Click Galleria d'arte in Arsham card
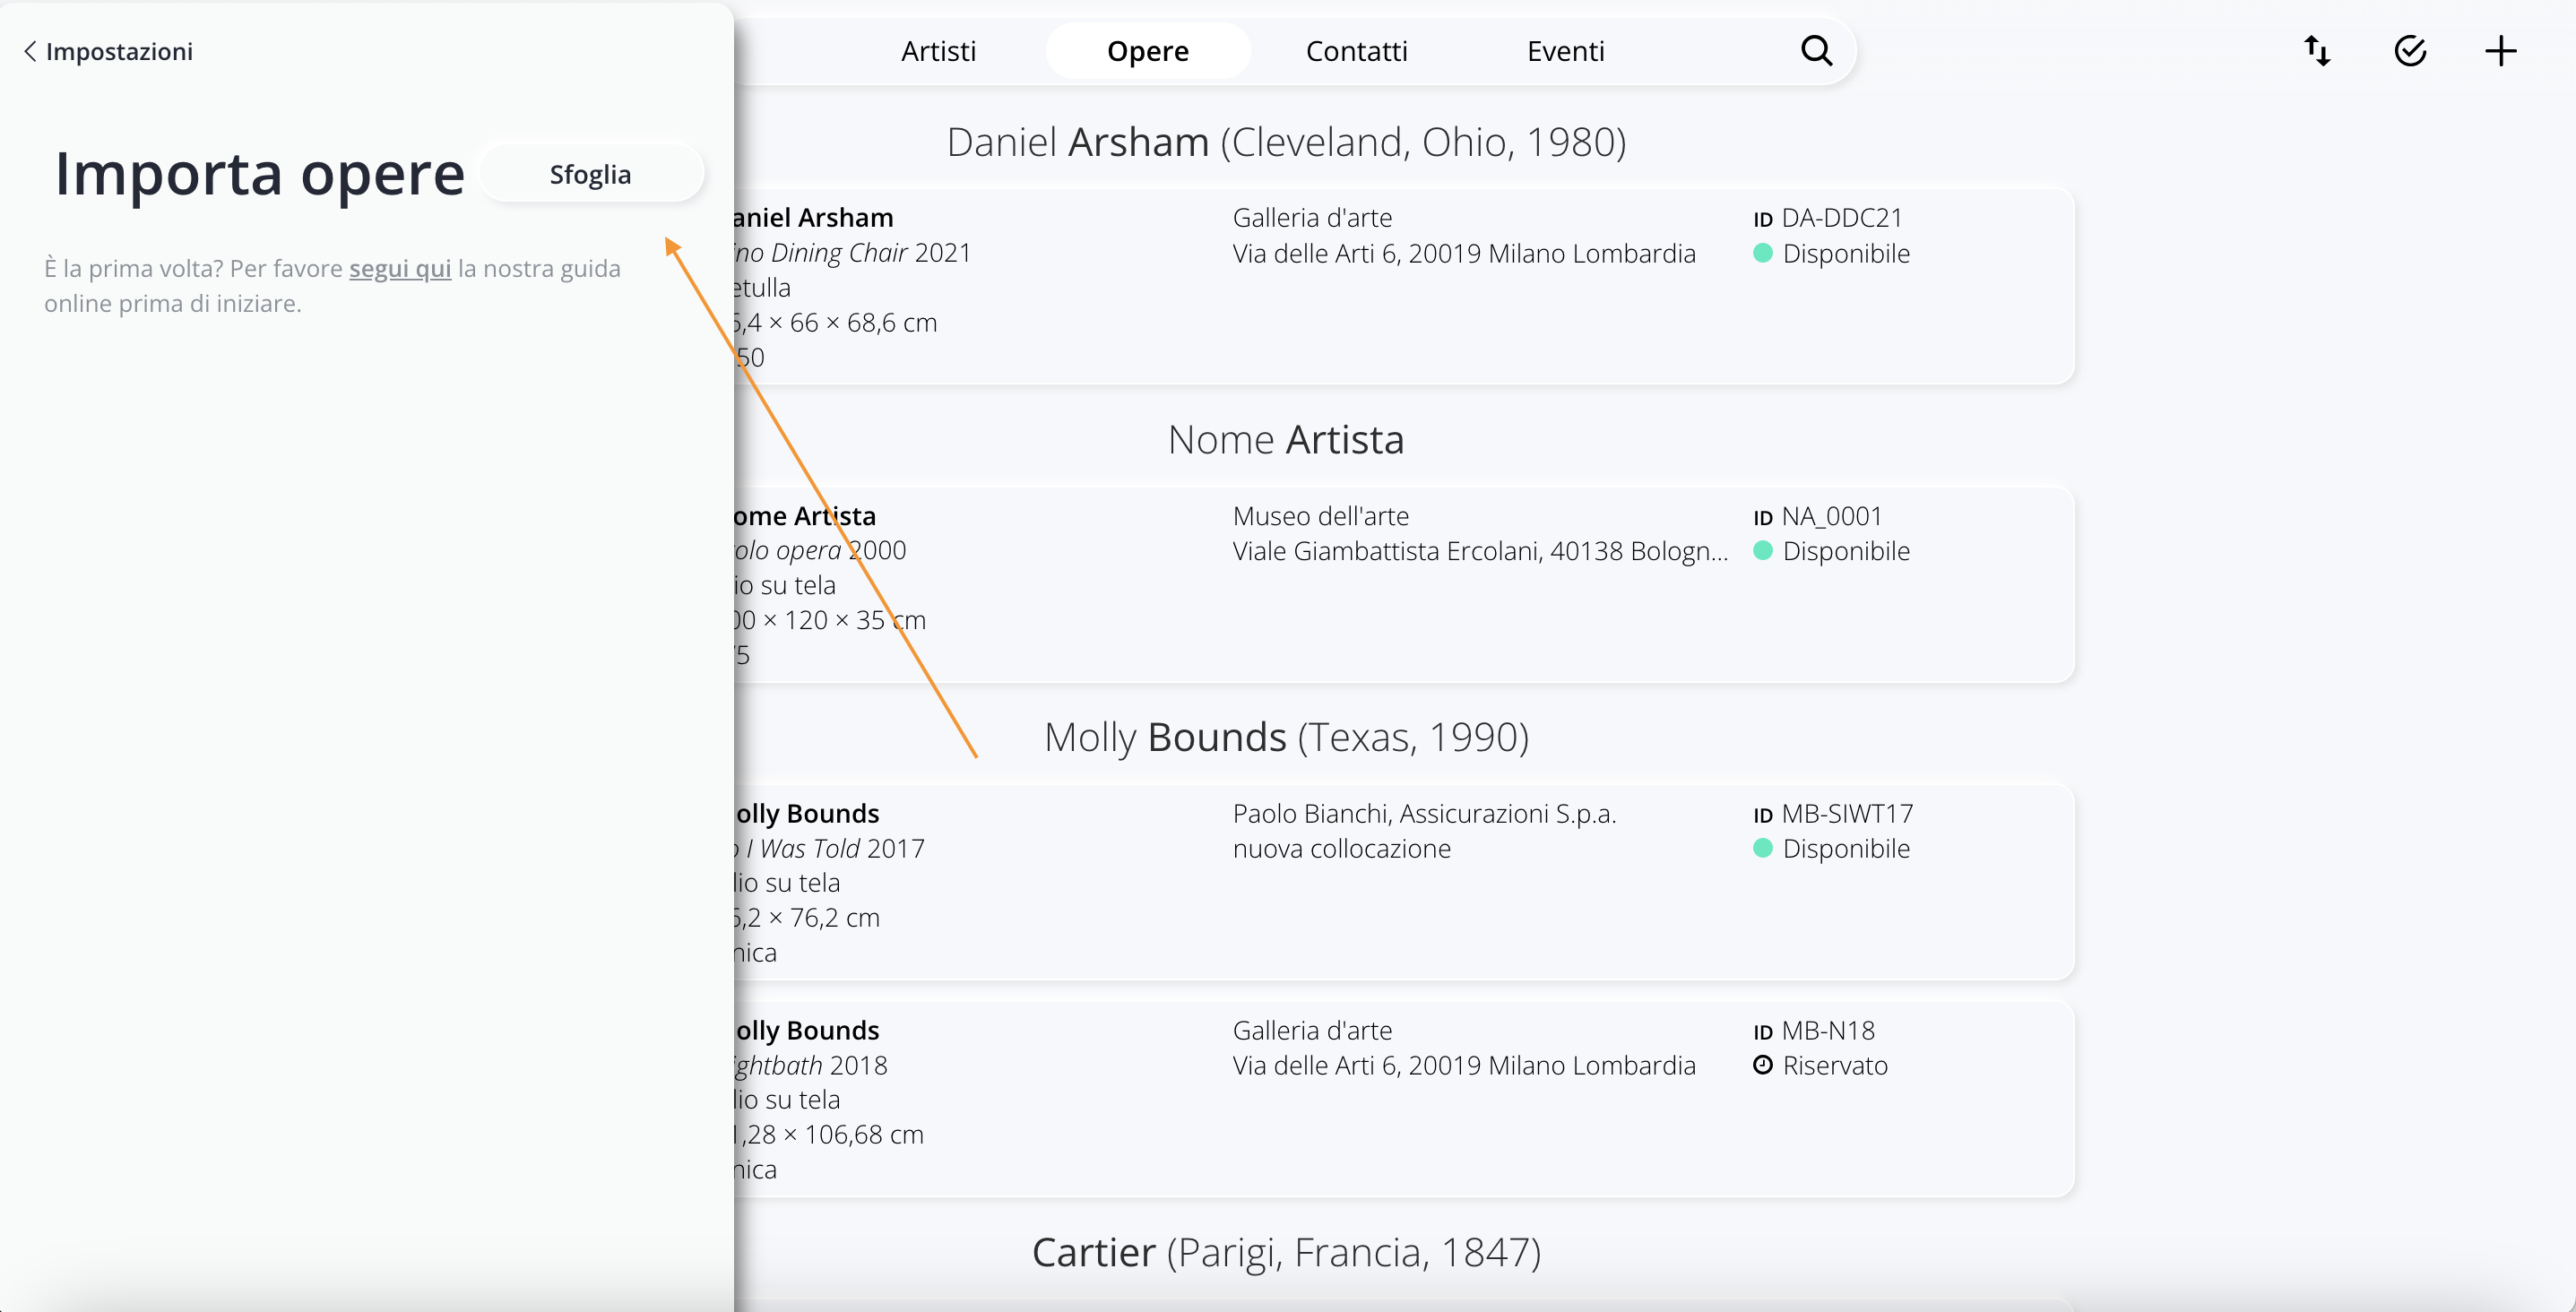 pos(1312,218)
